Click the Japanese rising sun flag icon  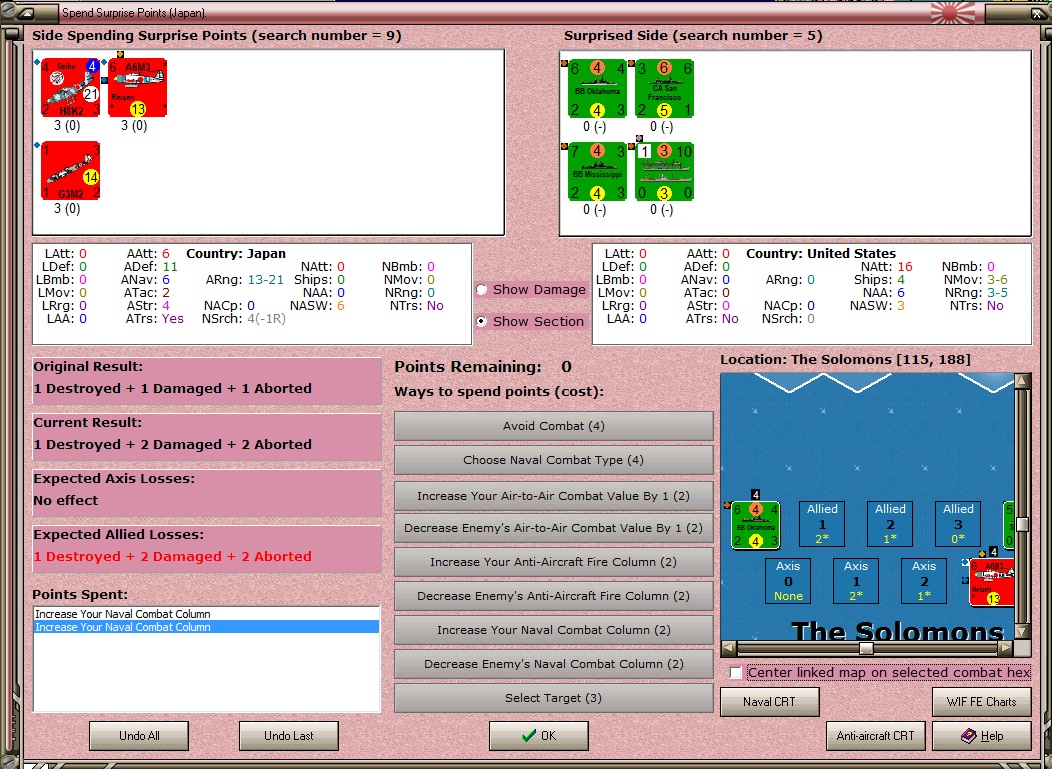click(953, 12)
